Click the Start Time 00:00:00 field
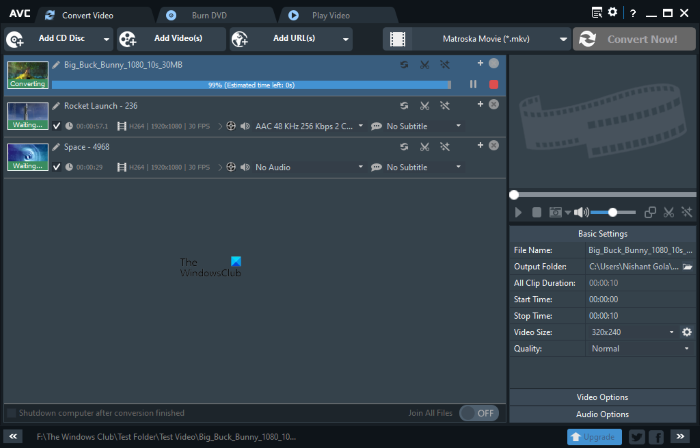The width and height of the screenshot is (700, 448). (x=641, y=299)
